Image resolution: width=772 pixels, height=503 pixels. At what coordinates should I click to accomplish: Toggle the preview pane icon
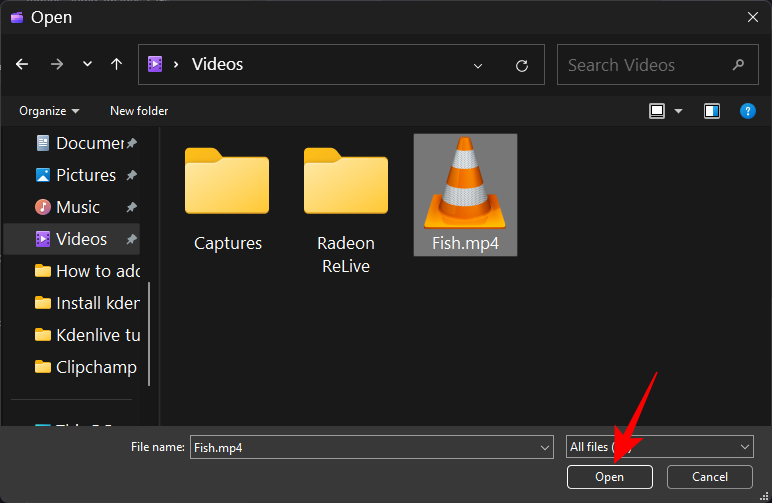[x=711, y=111]
